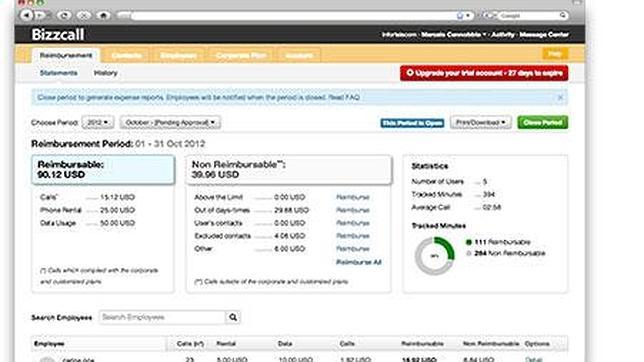The width and height of the screenshot is (644, 362).
Task: Click the Help button
Action: tap(555, 54)
